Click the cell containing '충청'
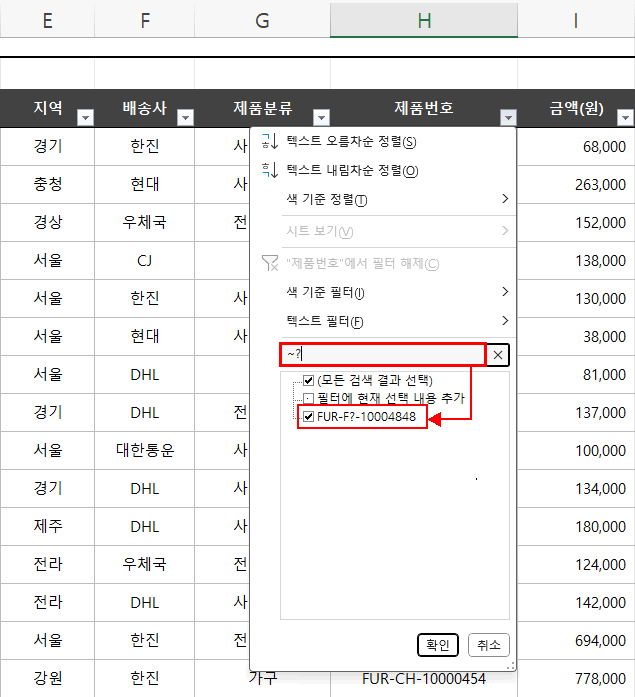The width and height of the screenshot is (635, 697). point(48,184)
